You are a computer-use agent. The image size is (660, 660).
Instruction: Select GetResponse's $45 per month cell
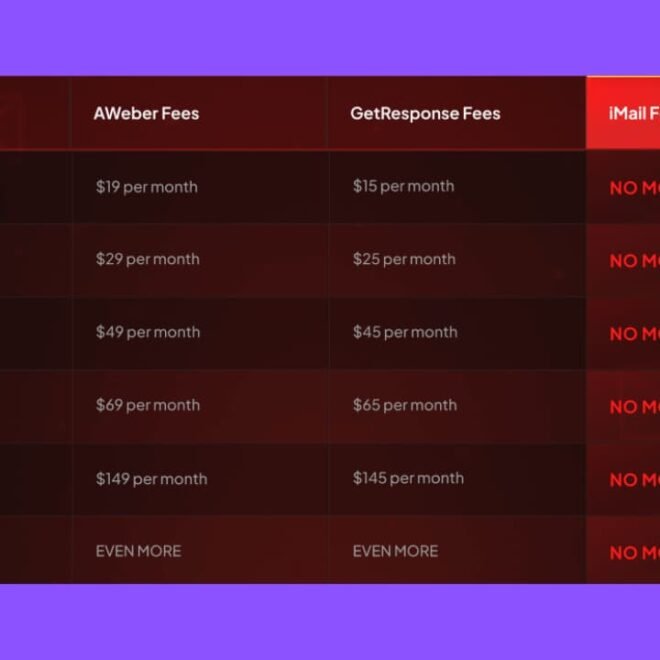(x=405, y=333)
